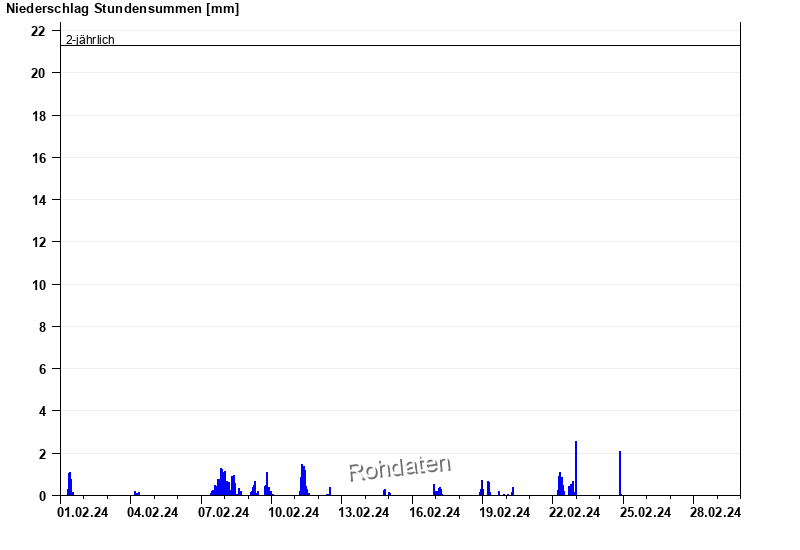The width and height of the screenshot is (800, 550).
Task: Click the y-axis label '2'
Action: tap(42, 454)
